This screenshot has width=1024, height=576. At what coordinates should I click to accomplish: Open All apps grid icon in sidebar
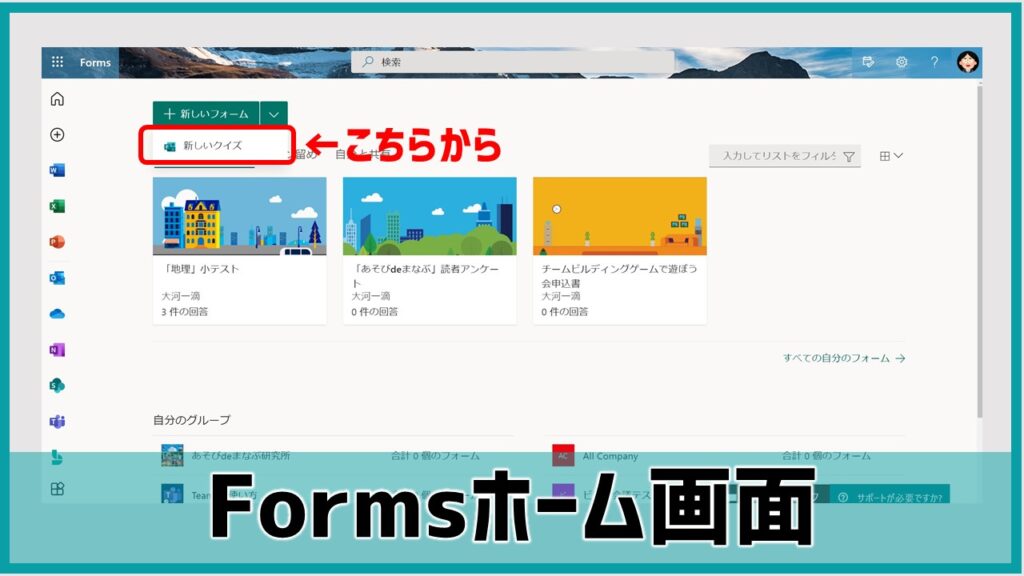point(57,489)
